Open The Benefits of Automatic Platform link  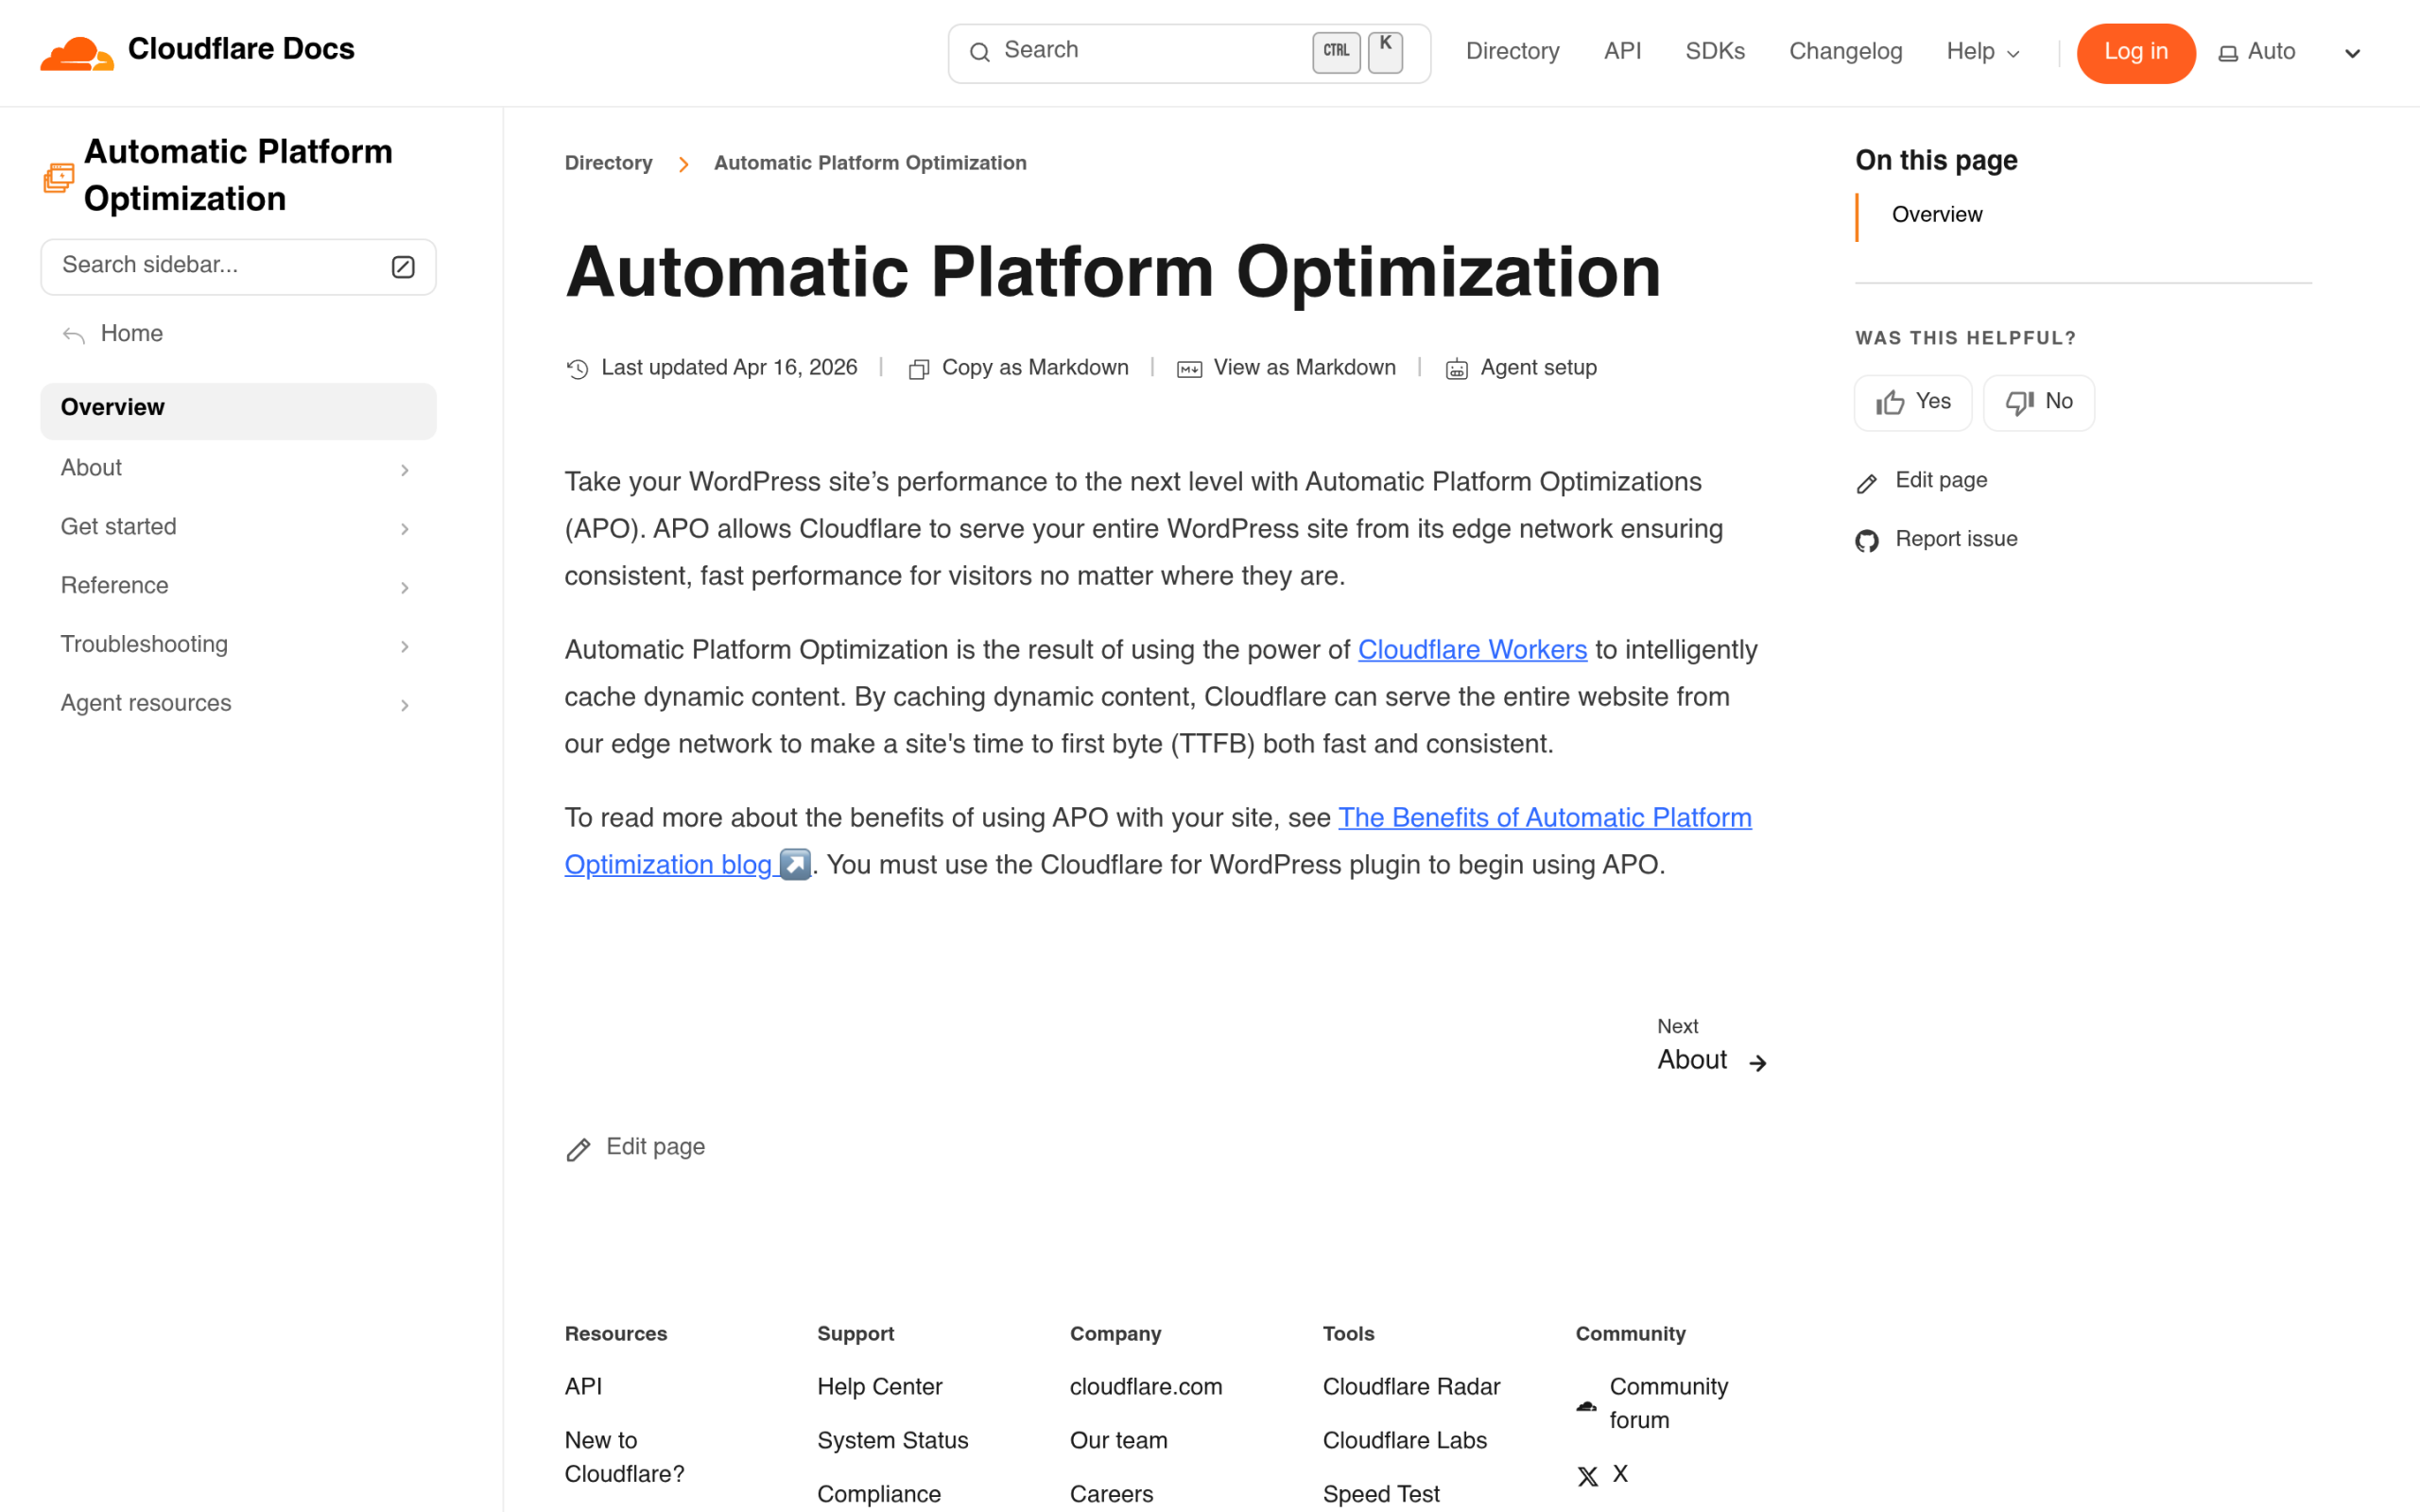pos(1545,818)
